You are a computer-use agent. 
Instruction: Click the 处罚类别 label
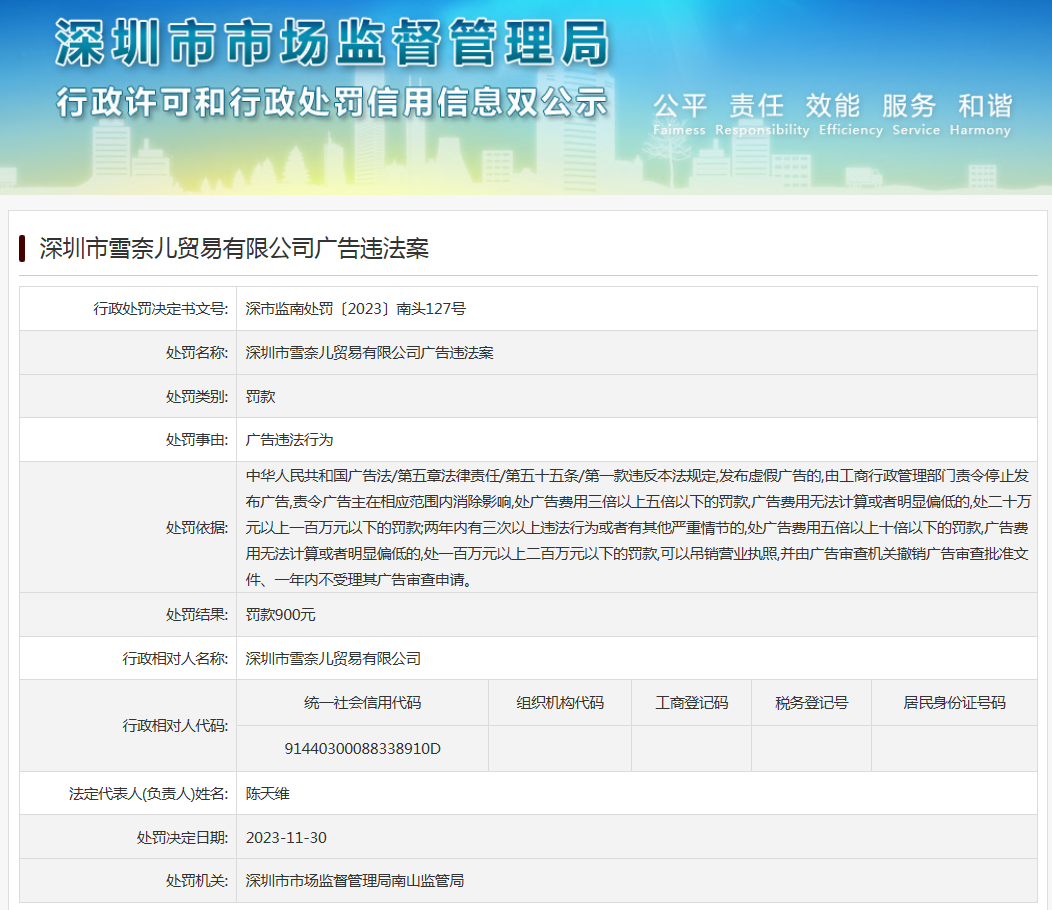197,397
